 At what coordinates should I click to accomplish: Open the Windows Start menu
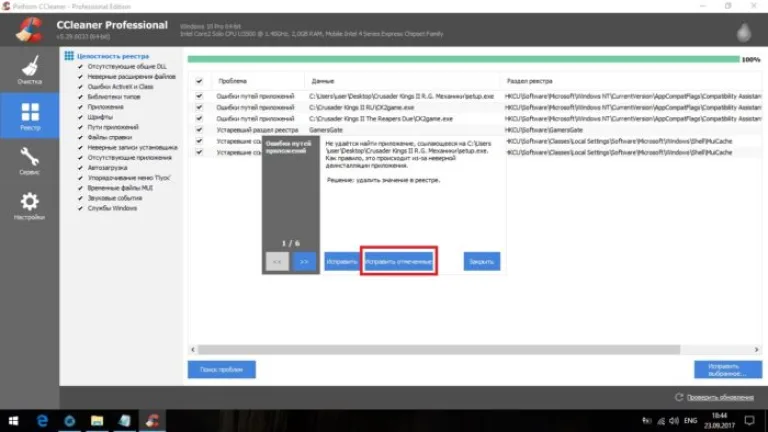(13, 421)
